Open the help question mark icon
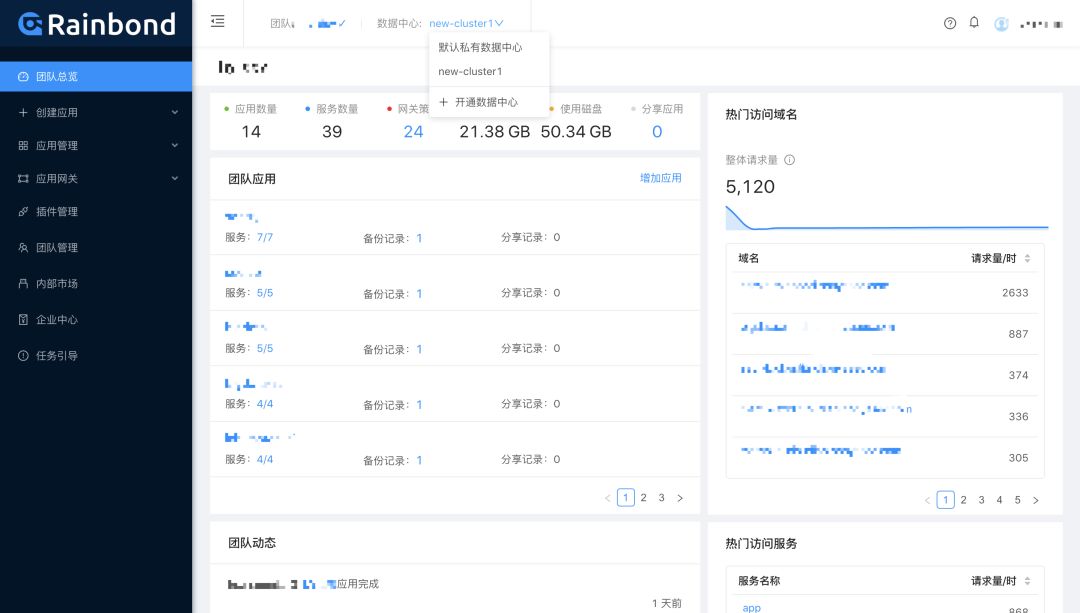The width and height of the screenshot is (1080, 613). [x=950, y=23]
